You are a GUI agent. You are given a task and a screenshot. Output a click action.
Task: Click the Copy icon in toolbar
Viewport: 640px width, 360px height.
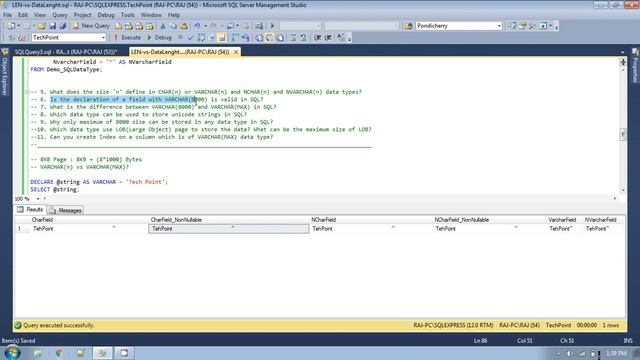[173, 26]
